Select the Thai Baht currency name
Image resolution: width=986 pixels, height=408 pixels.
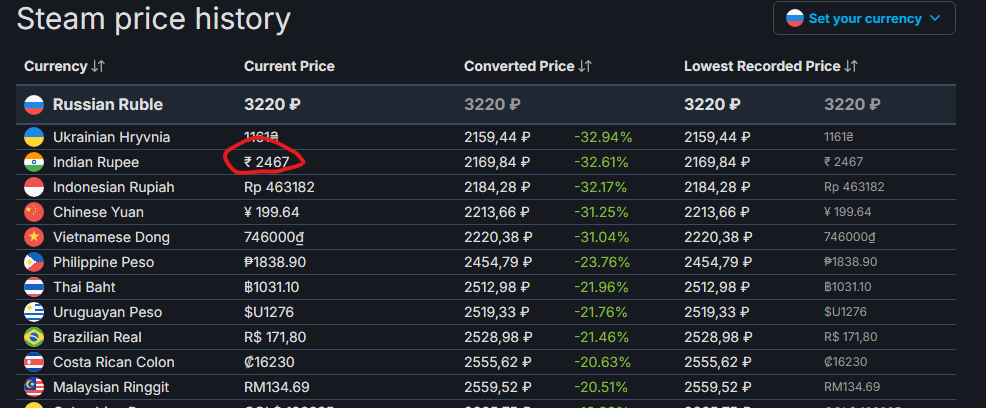[x=84, y=287]
